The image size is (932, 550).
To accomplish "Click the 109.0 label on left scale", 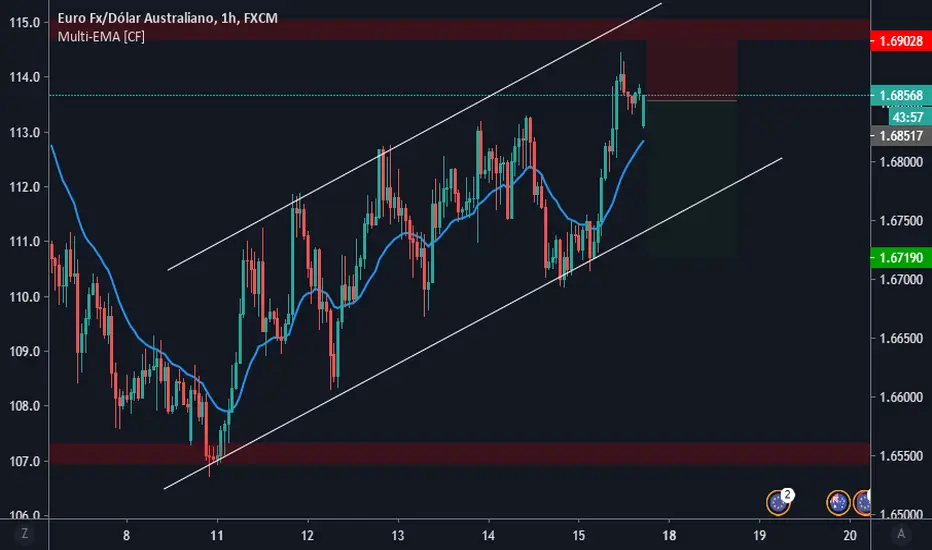I will click(25, 351).
